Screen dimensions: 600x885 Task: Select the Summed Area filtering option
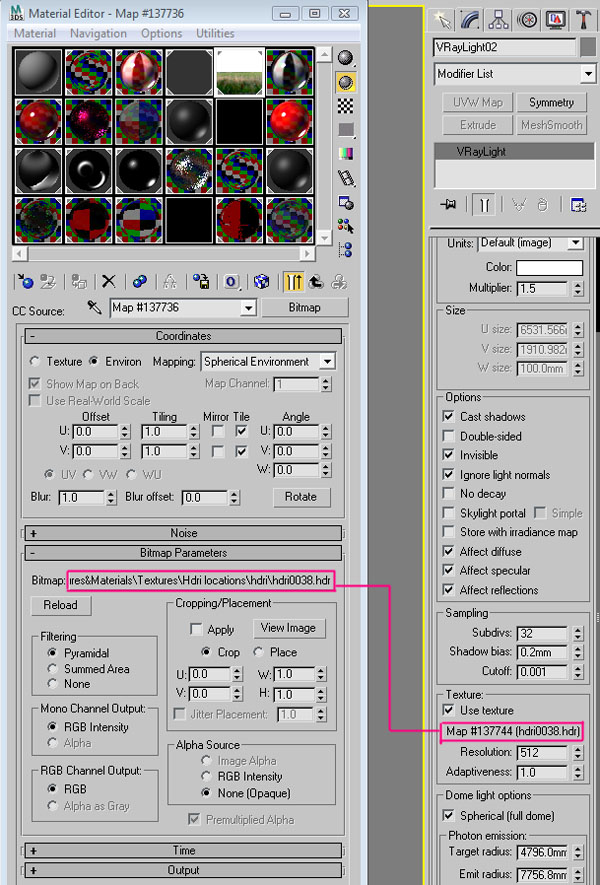53,669
